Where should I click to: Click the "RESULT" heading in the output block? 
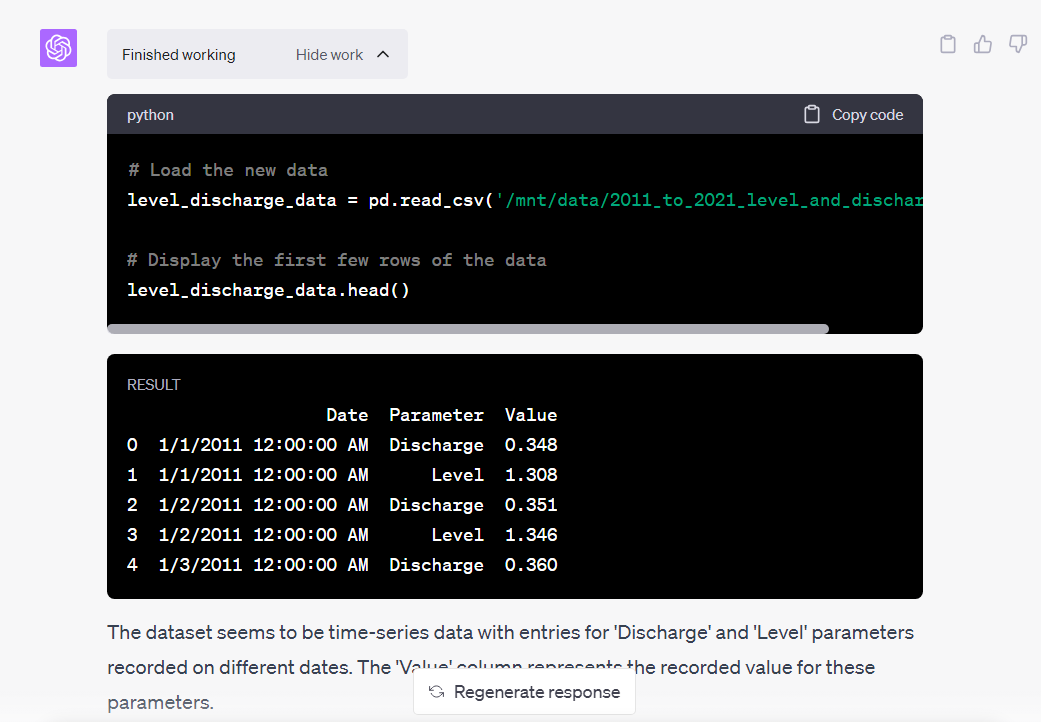[x=154, y=385]
